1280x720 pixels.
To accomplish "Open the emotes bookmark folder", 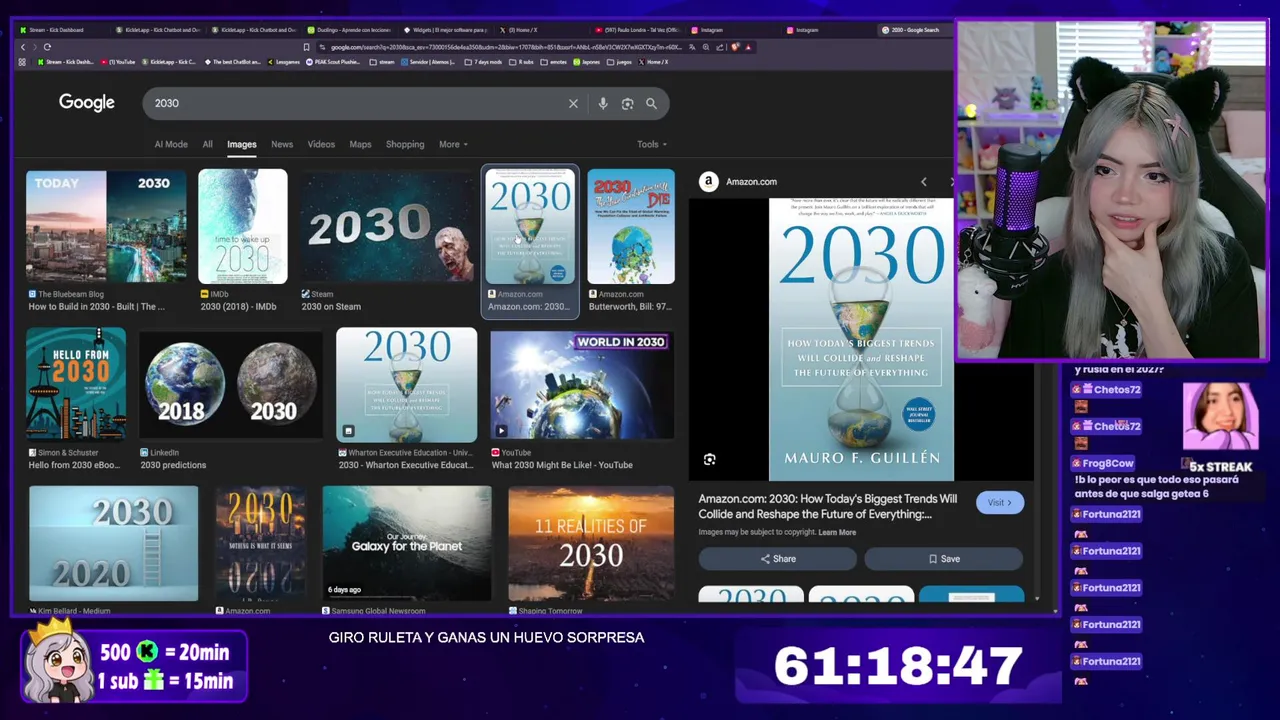I will (x=554, y=62).
